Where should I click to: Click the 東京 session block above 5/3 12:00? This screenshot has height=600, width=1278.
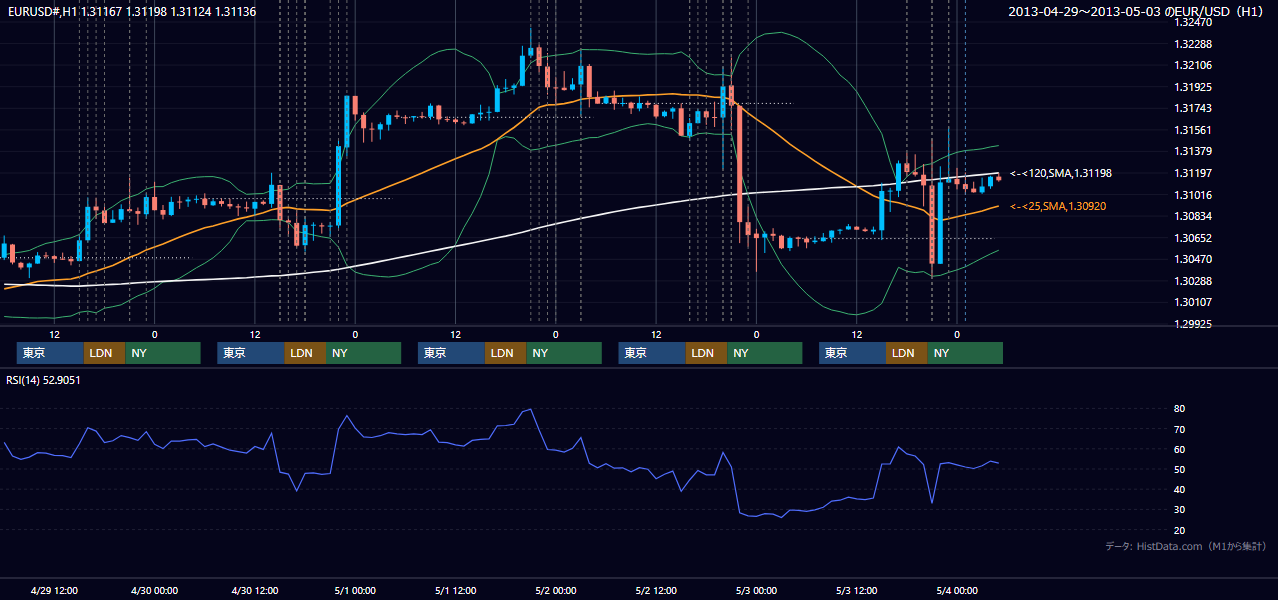pyautogui.click(x=852, y=353)
